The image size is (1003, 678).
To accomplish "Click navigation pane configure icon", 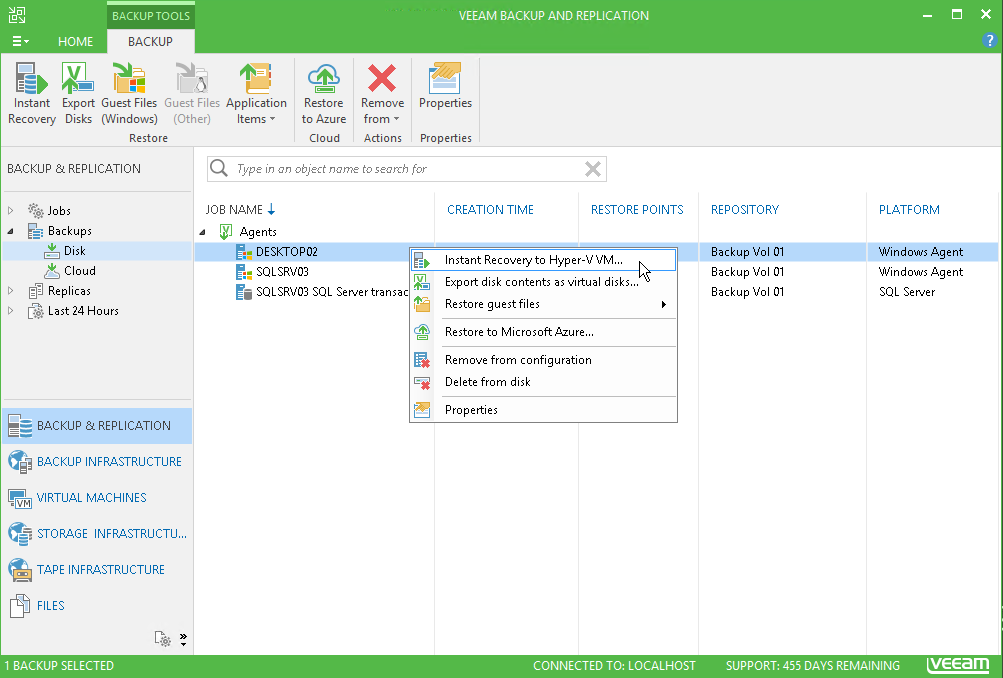I will point(162,638).
